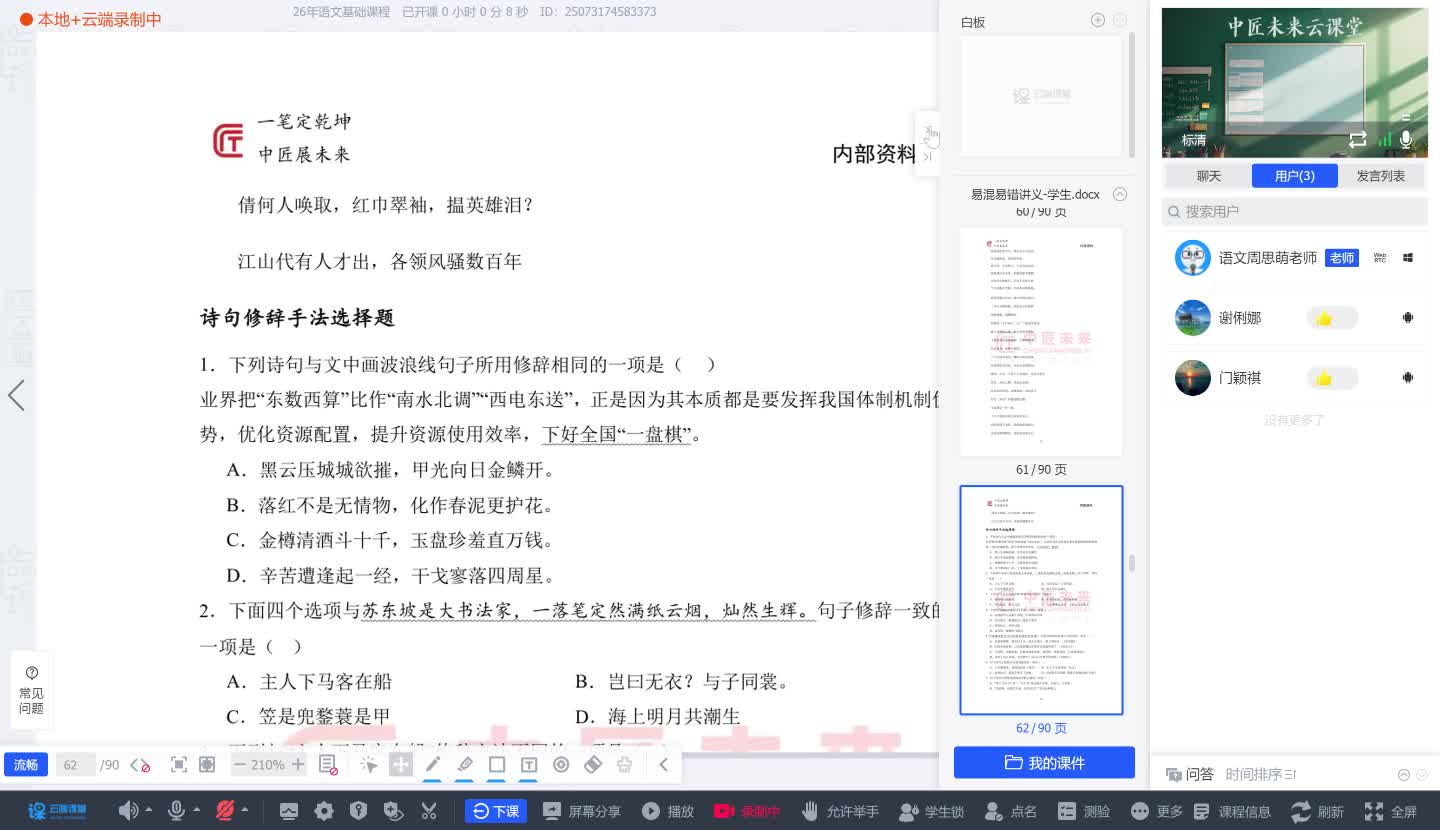Choose the rectangle drawing tool
Screen dimensions: 1440x830
point(497,764)
